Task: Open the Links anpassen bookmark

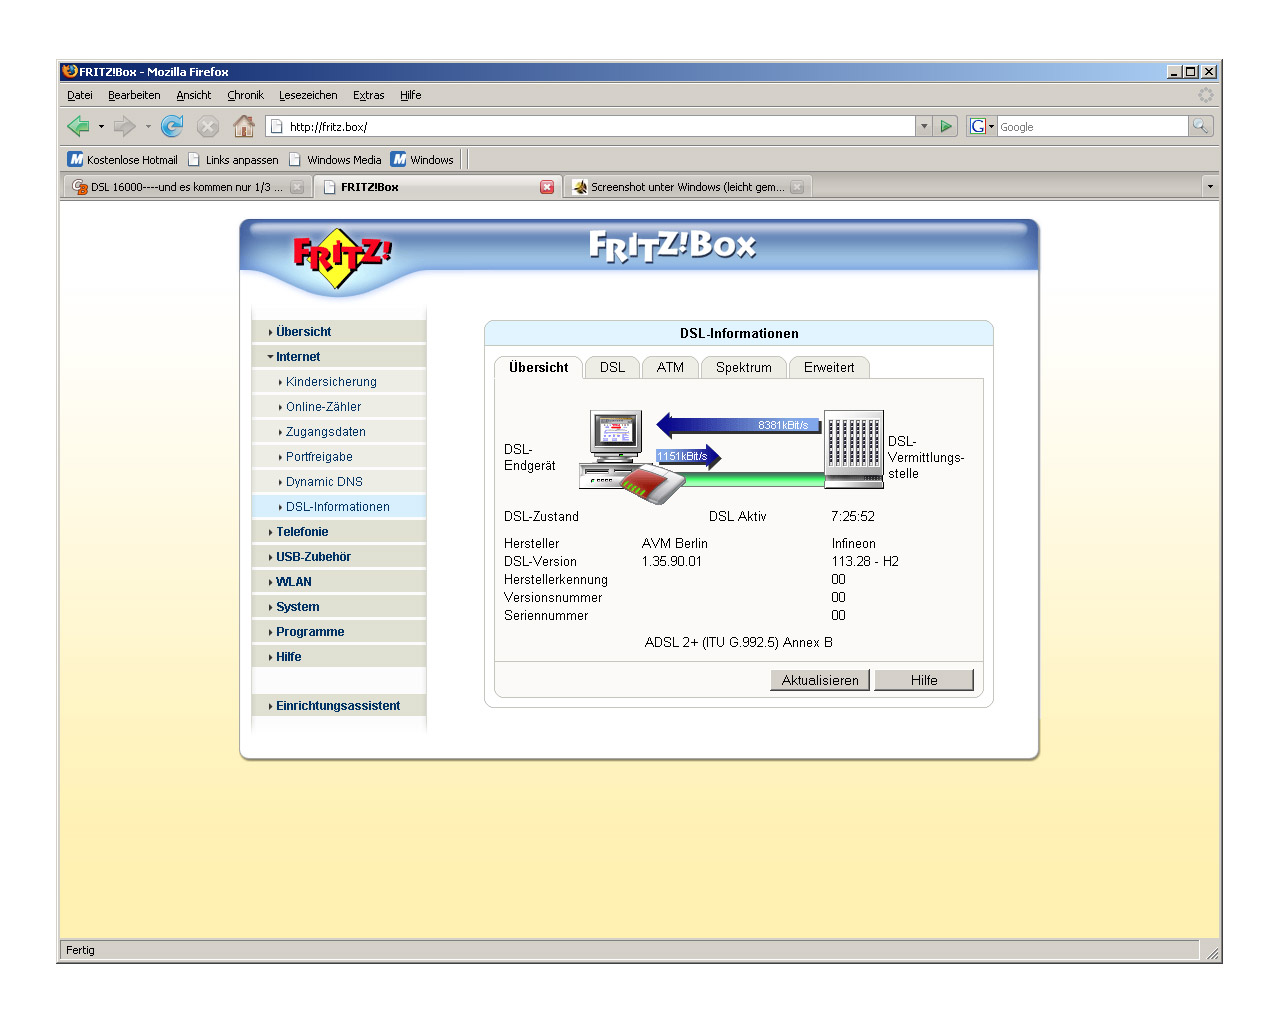Action: [233, 160]
